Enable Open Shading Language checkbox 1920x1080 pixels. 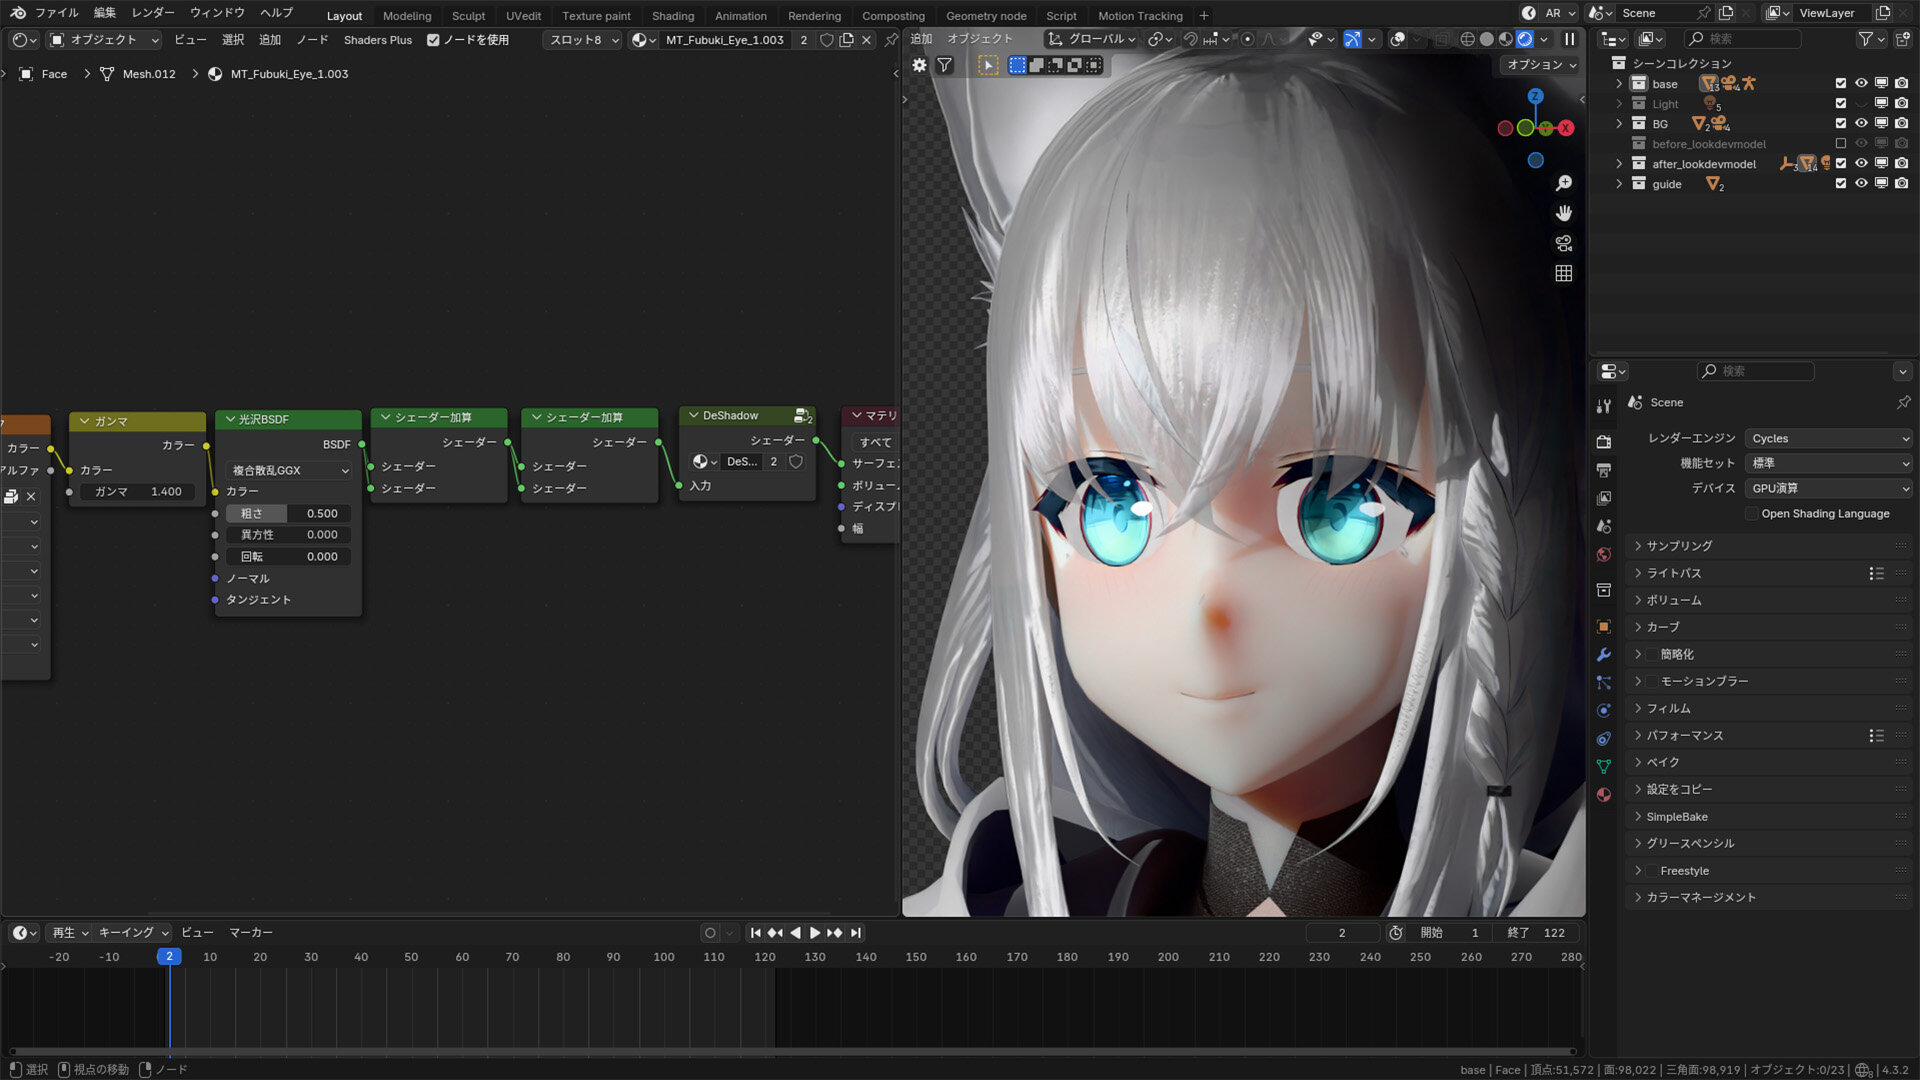1751,513
